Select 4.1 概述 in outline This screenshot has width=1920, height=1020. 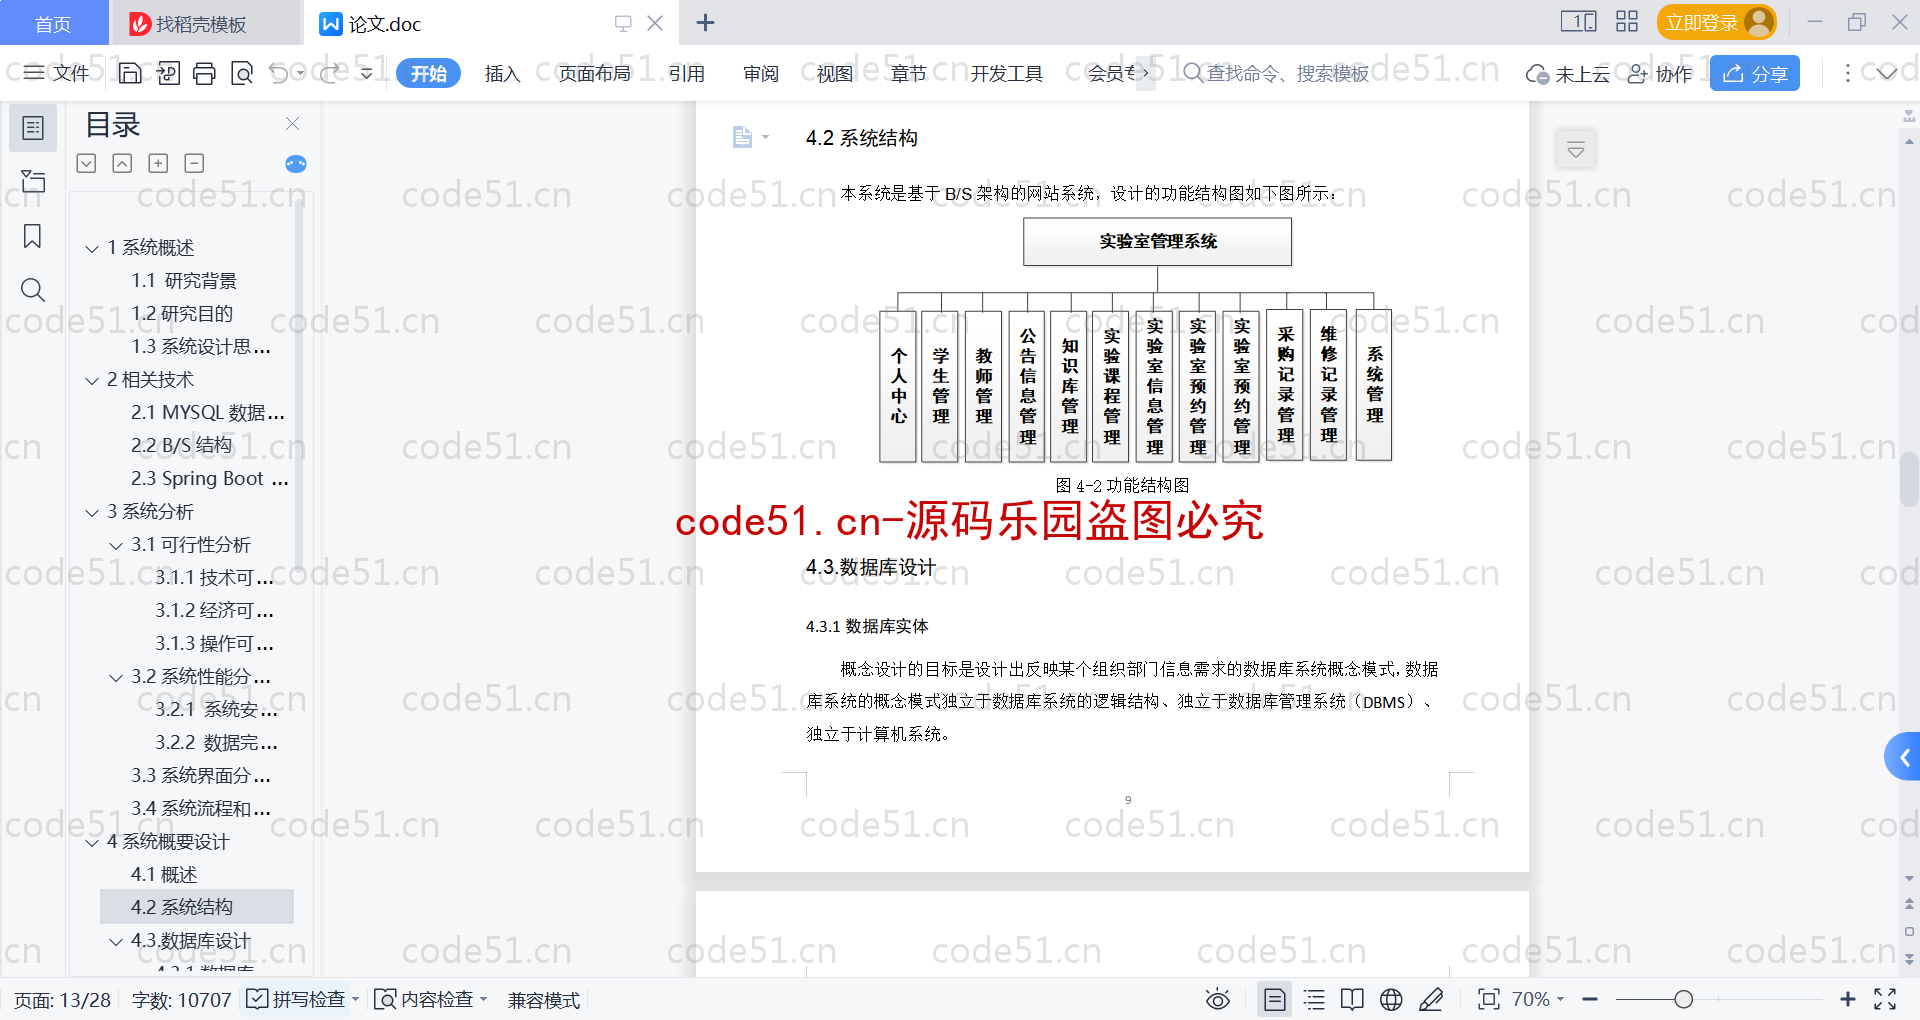pos(164,875)
